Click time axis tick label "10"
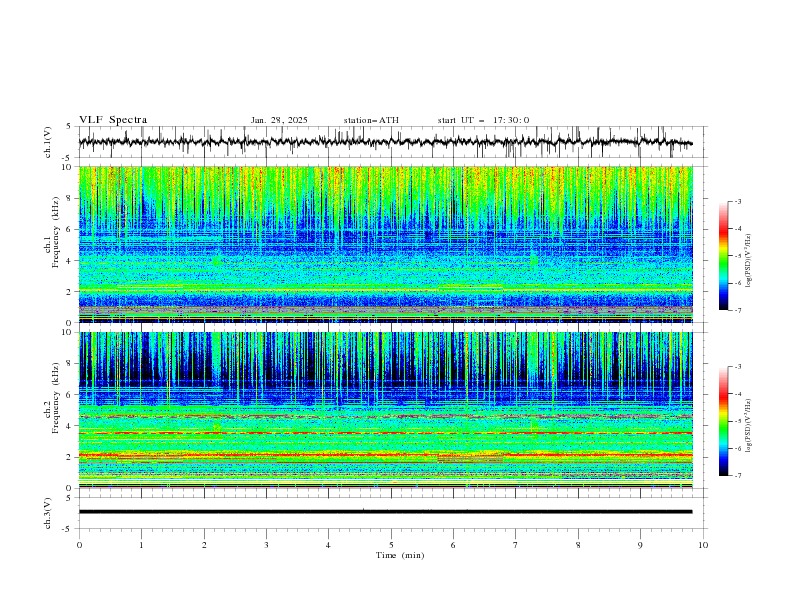 [x=703, y=545]
